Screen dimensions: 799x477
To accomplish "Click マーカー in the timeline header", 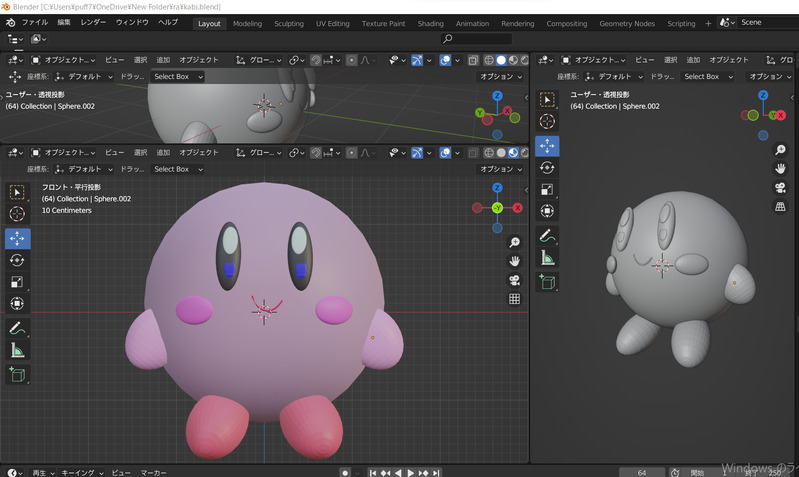I will coord(153,472).
